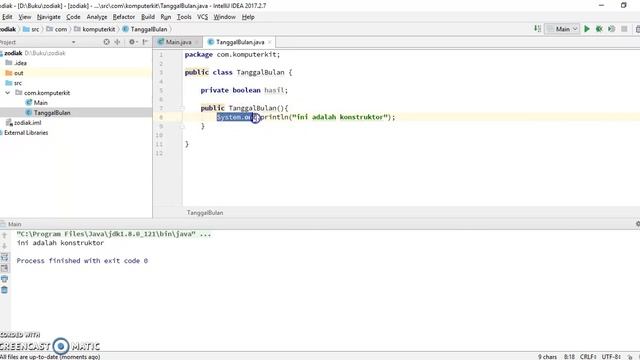The width and height of the screenshot is (640, 360).
Task: Open the Help menu
Action: click(248, 17)
